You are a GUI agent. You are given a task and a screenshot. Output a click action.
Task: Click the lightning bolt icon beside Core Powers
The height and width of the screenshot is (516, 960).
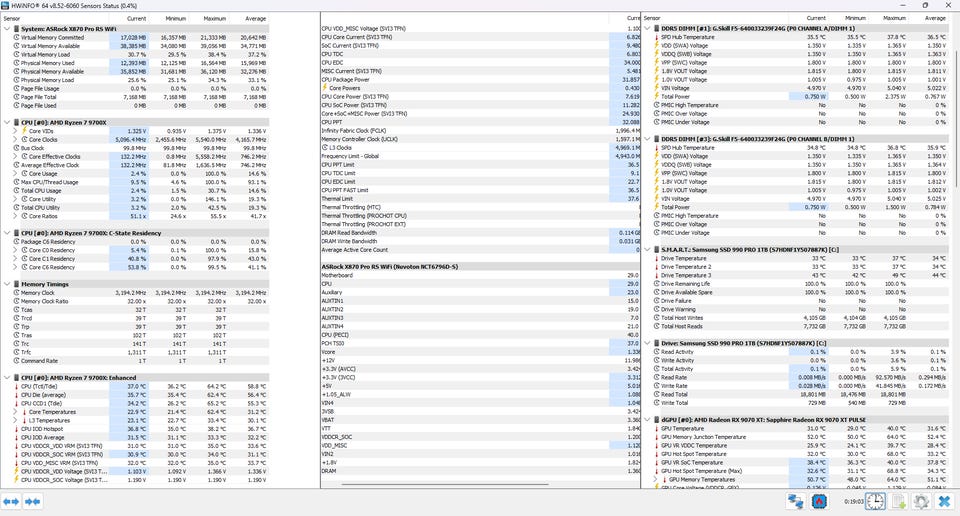tap(325, 88)
